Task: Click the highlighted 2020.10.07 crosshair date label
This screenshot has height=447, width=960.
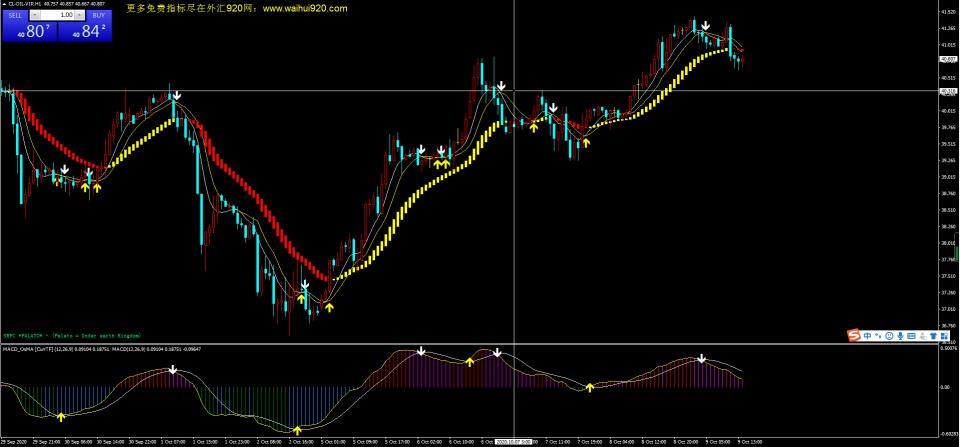Action: pos(513,441)
